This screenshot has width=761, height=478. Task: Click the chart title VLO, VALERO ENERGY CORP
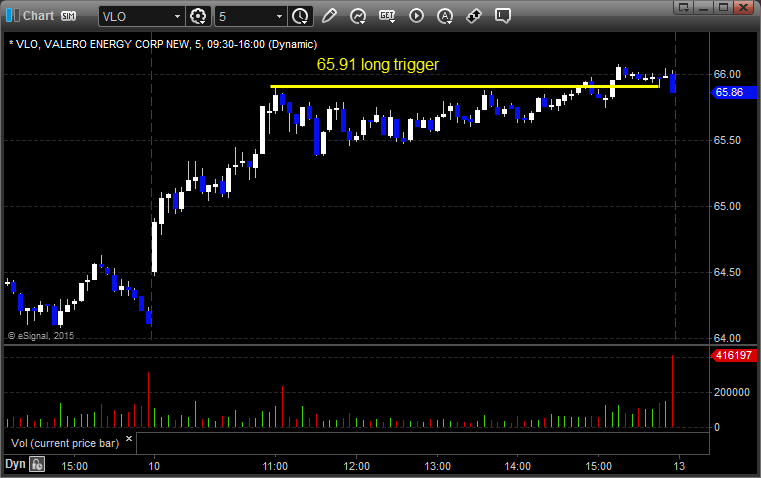tap(163, 44)
